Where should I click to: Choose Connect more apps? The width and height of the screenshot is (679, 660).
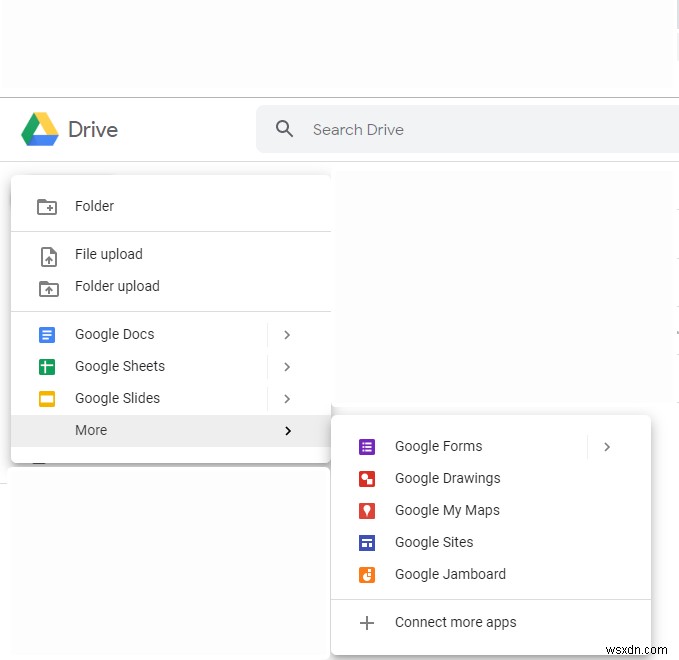[x=491, y=622]
